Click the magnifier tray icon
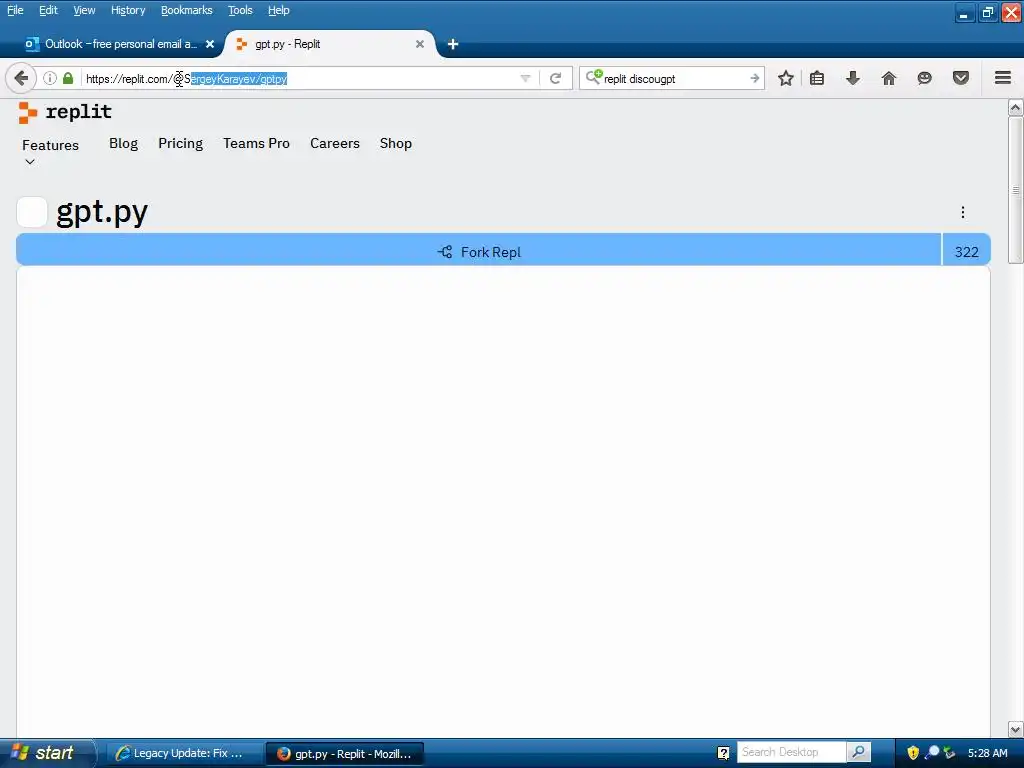Image resolution: width=1024 pixels, height=768 pixels. [932, 753]
